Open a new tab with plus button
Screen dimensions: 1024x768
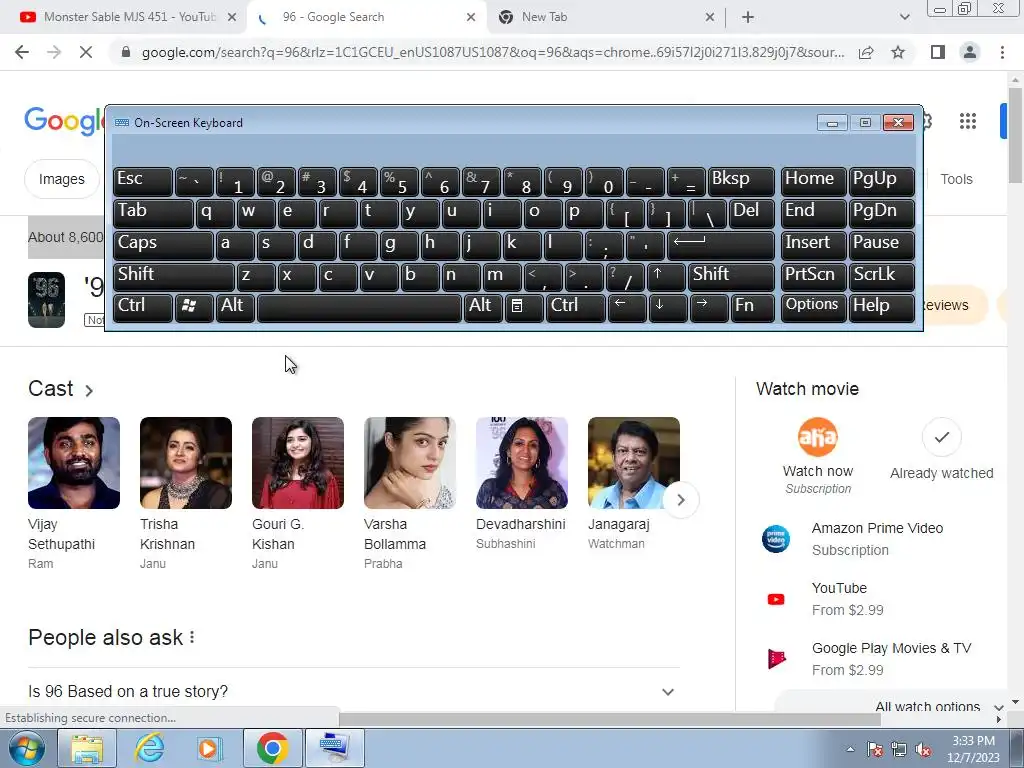(748, 17)
